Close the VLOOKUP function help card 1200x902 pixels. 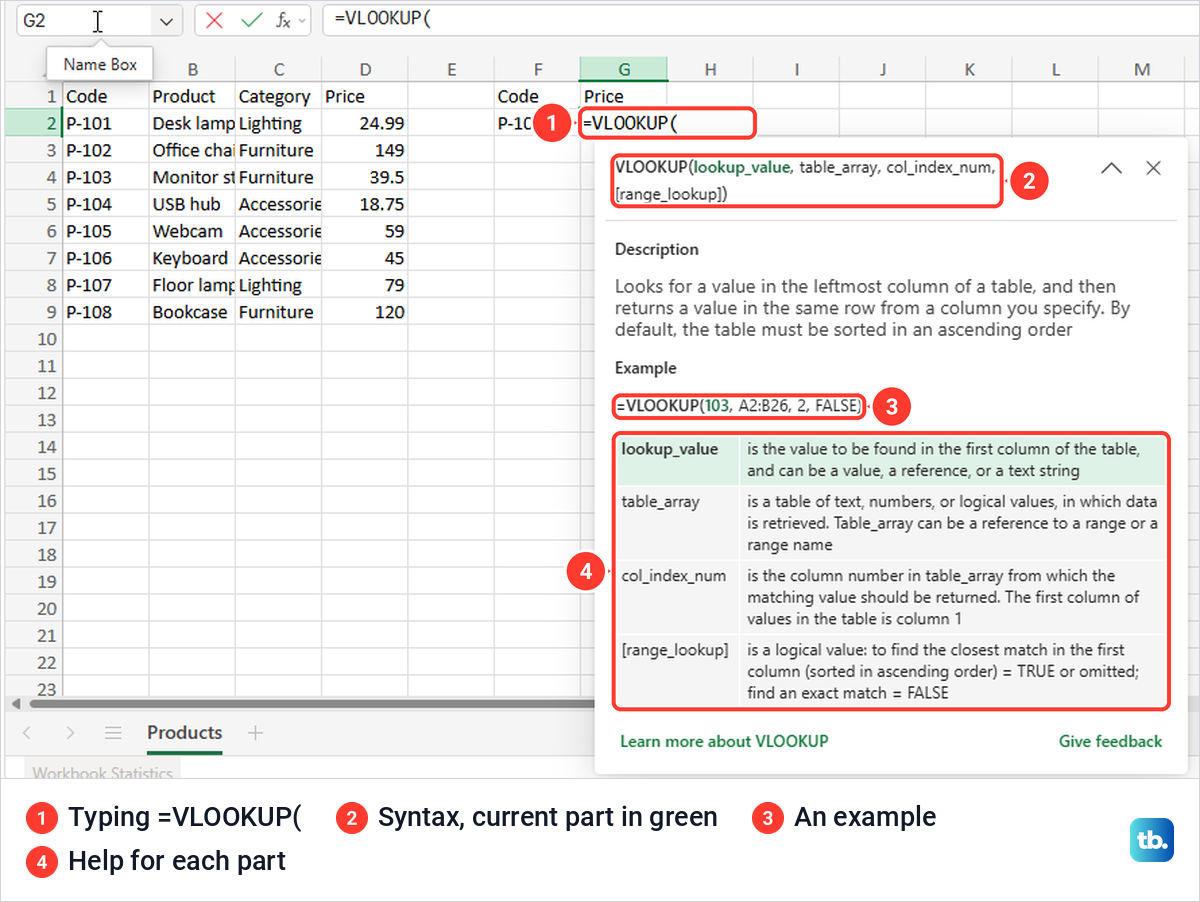(x=1153, y=168)
